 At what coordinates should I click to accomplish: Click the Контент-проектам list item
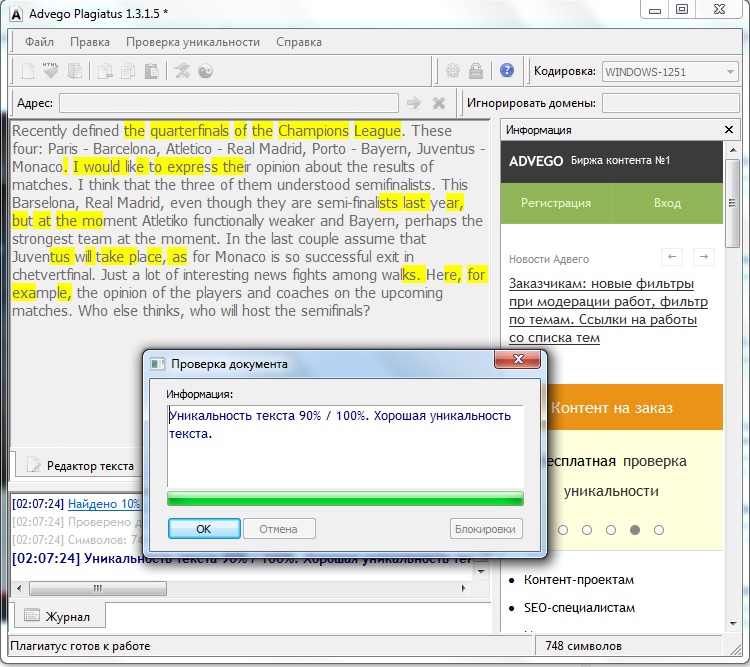click(x=579, y=580)
